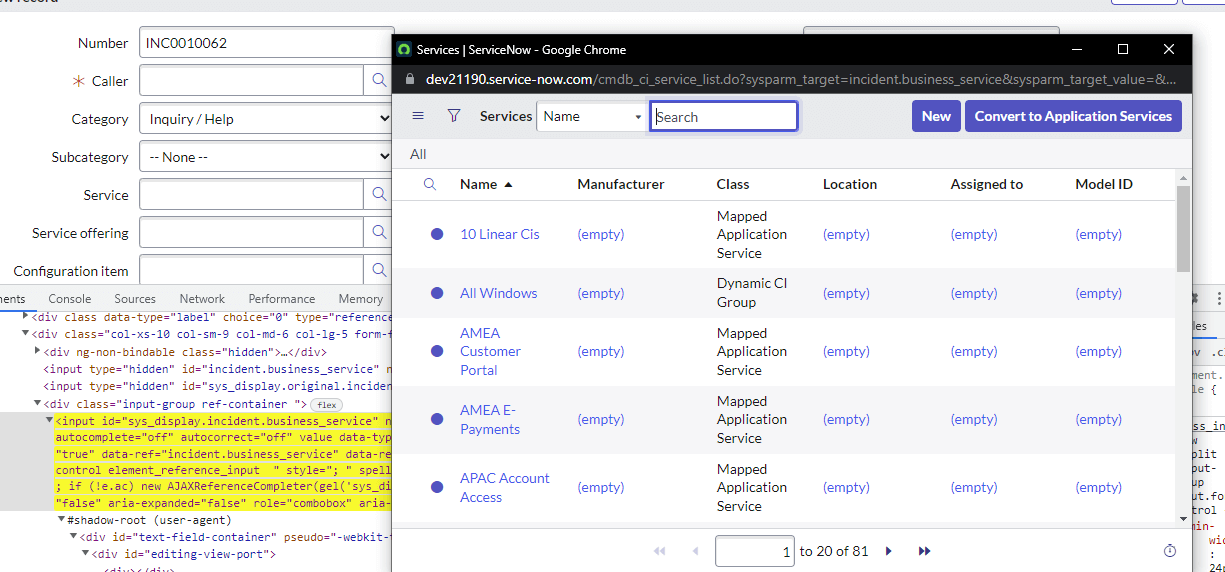Click the Service offering input field
The height and width of the screenshot is (572, 1225).
[251, 233]
